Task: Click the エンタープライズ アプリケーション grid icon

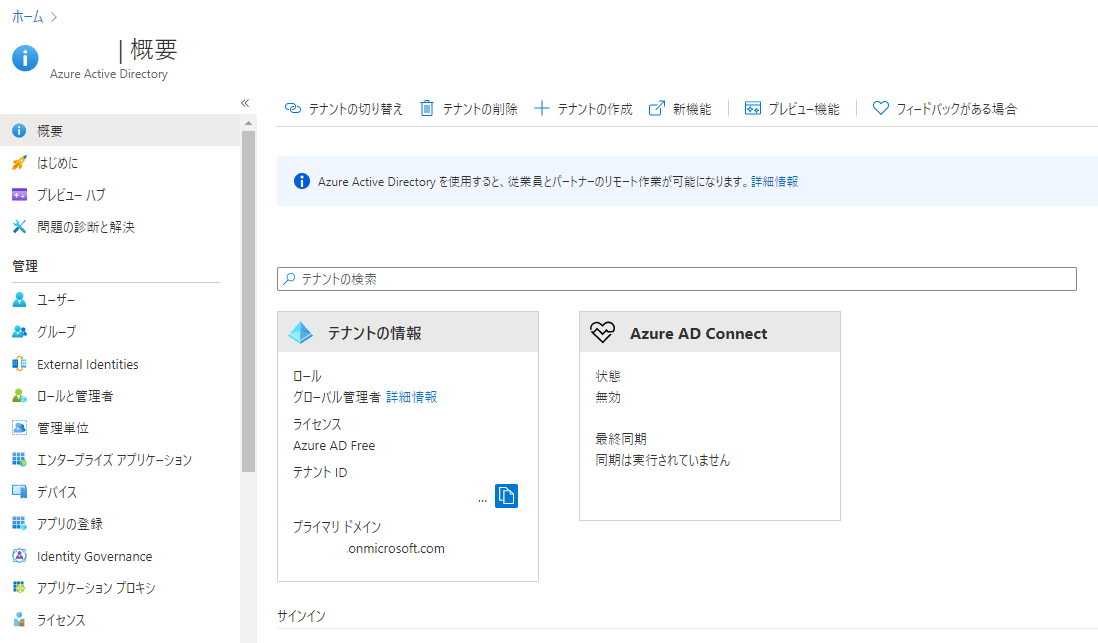Action: point(19,459)
